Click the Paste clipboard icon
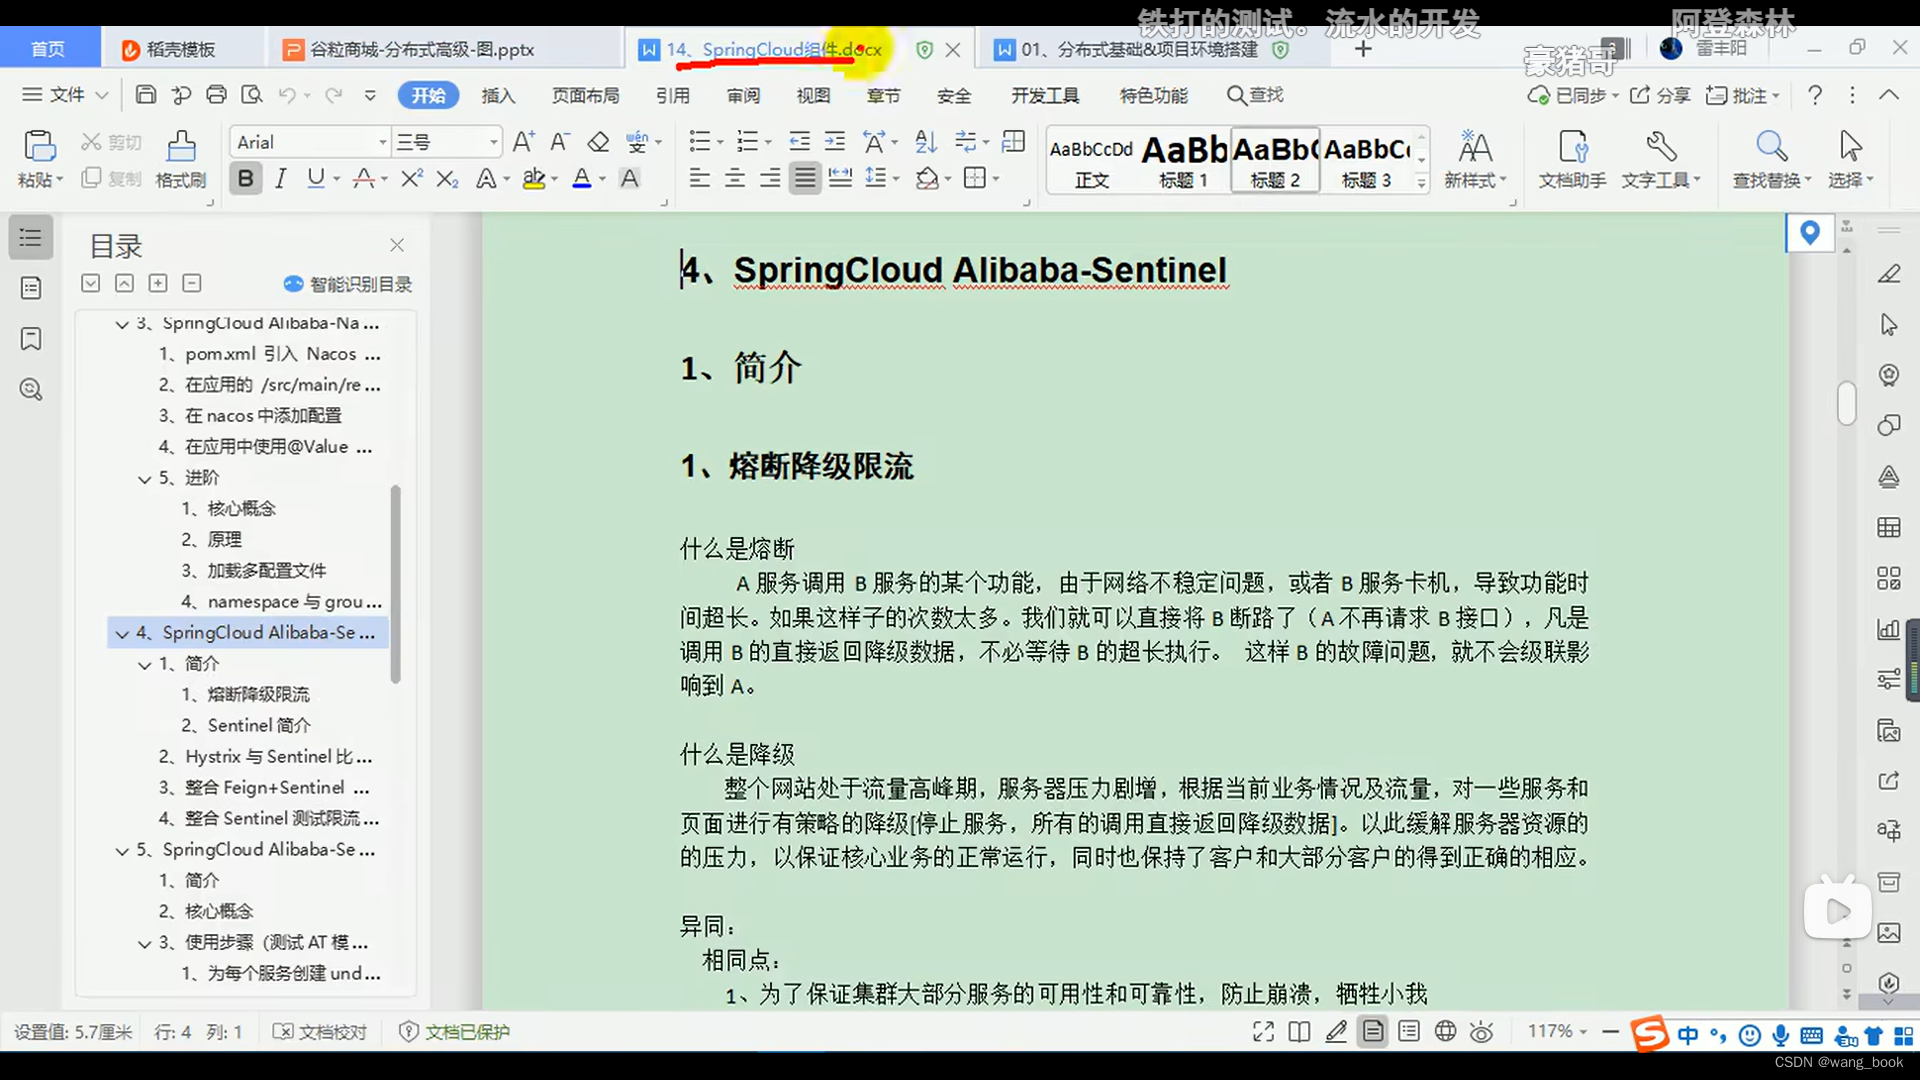Image resolution: width=1920 pixels, height=1080 pixels. 39,146
